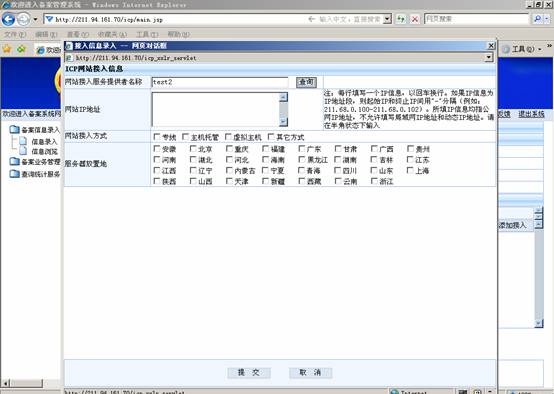Open the 备案信息录入 folder icon
This screenshot has height=394, width=554.
(14, 129)
